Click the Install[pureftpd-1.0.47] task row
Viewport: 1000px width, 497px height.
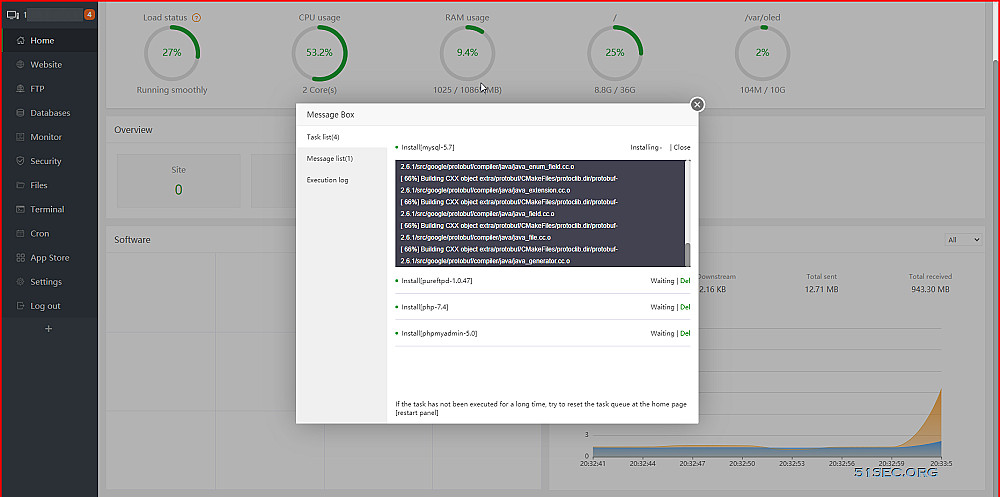(x=543, y=281)
